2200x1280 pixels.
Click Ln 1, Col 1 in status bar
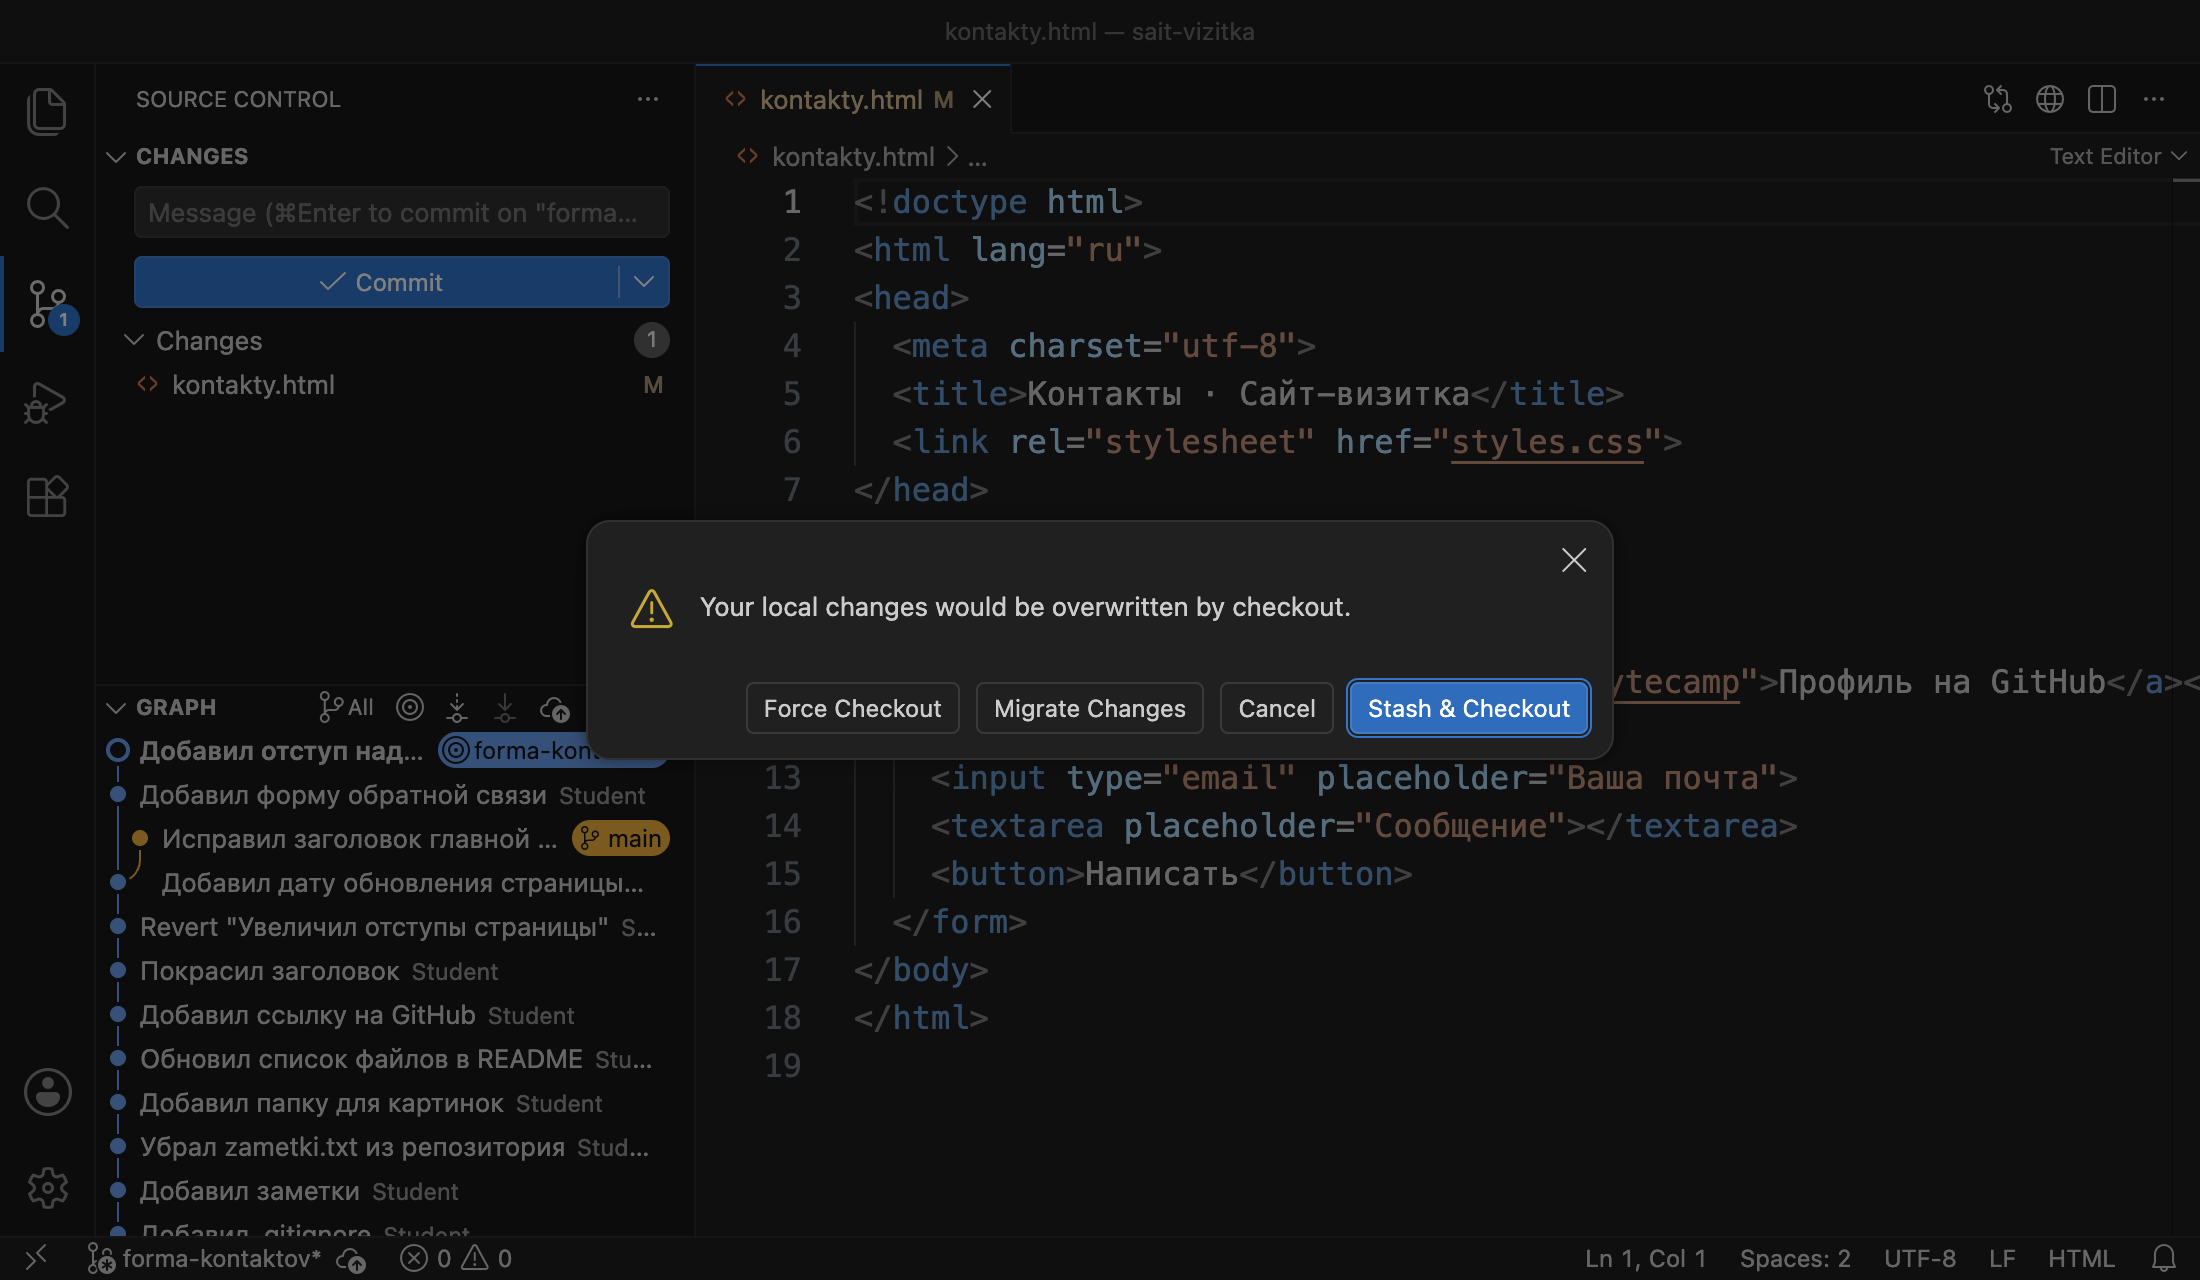[1645, 1258]
